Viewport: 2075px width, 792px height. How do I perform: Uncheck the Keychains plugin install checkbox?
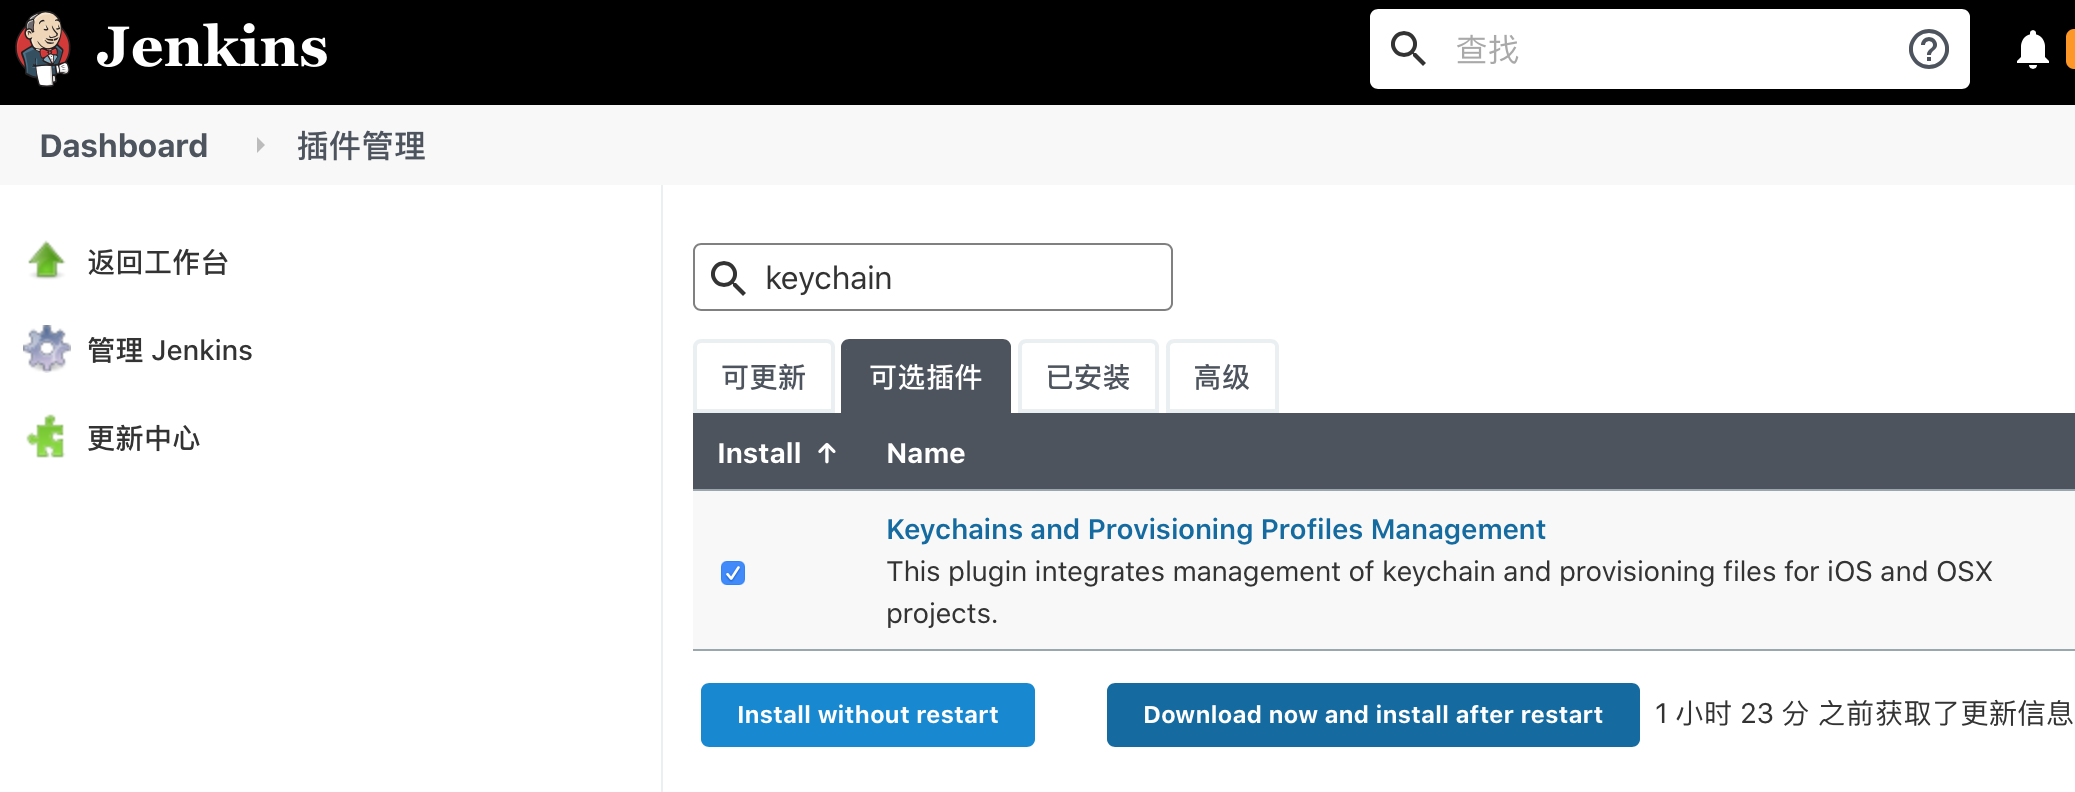(733, 573)
